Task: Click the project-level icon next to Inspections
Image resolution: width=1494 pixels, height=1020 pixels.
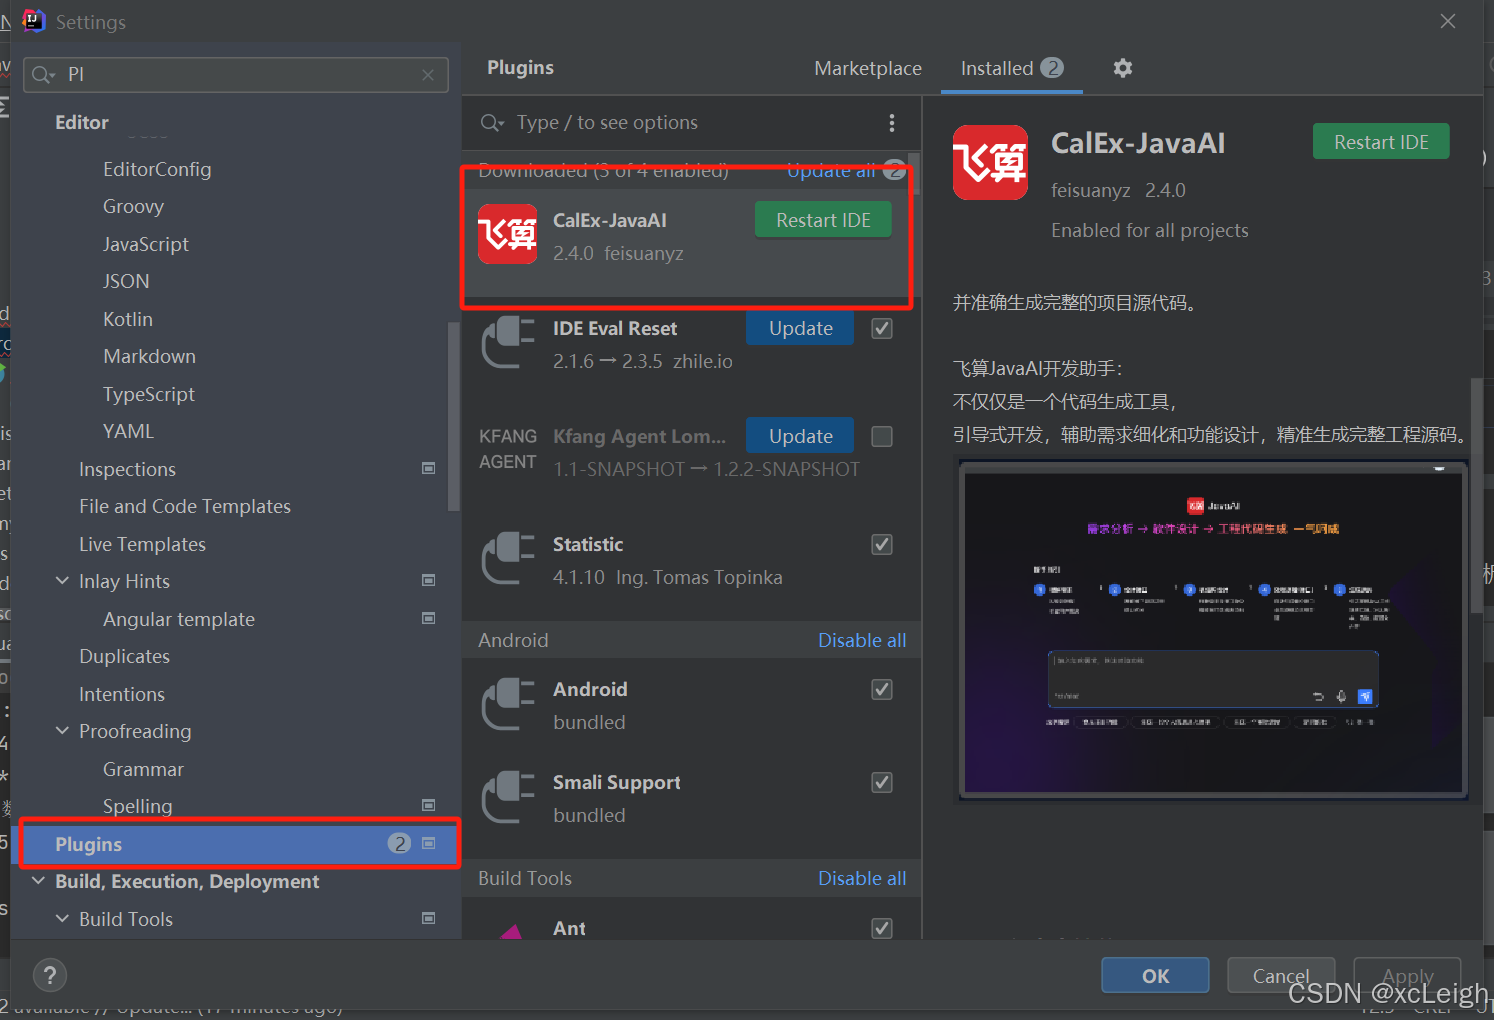Action: [x=429, y=469]
